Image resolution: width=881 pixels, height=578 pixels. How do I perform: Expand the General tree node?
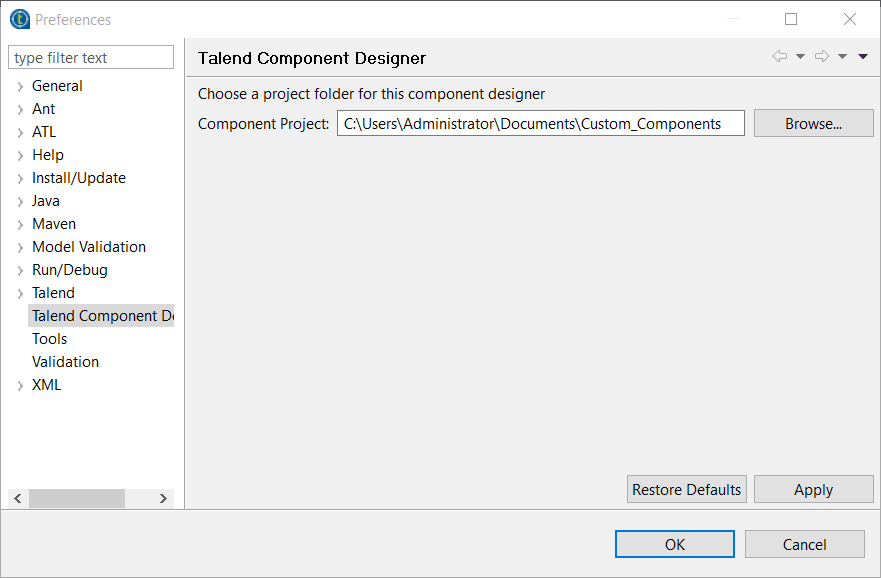20,87
